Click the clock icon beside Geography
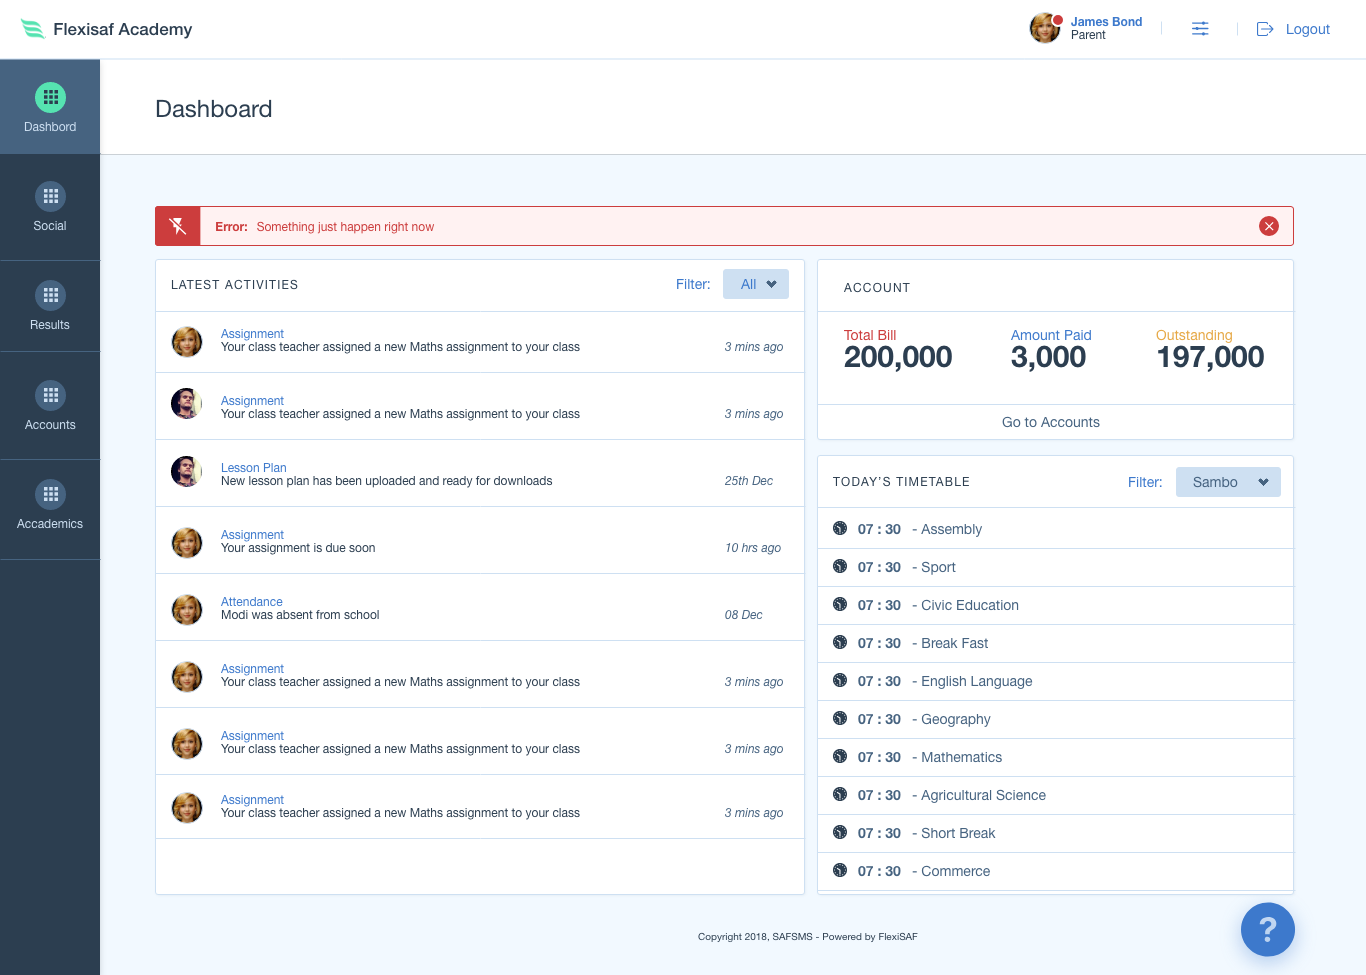 tap(840, 718)
